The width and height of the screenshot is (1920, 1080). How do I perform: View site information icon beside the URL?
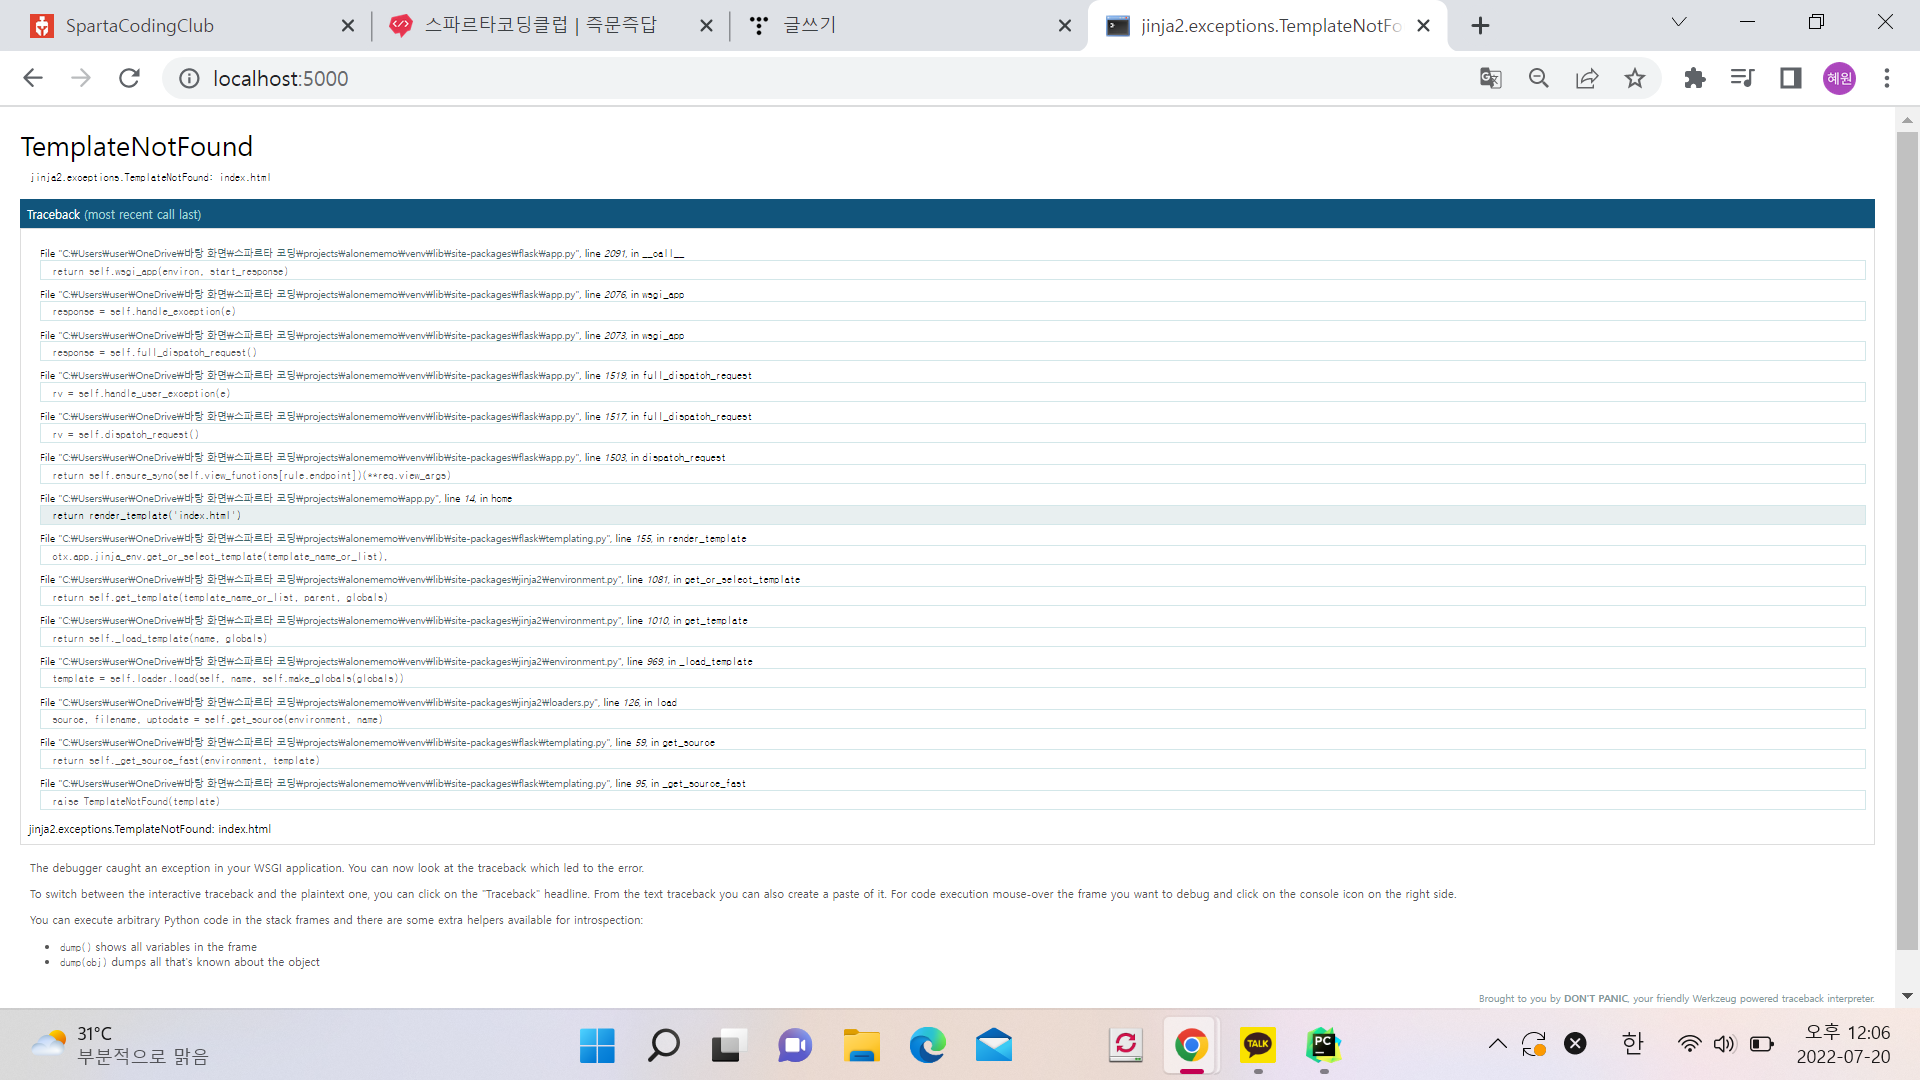click(x=189, y=78)
